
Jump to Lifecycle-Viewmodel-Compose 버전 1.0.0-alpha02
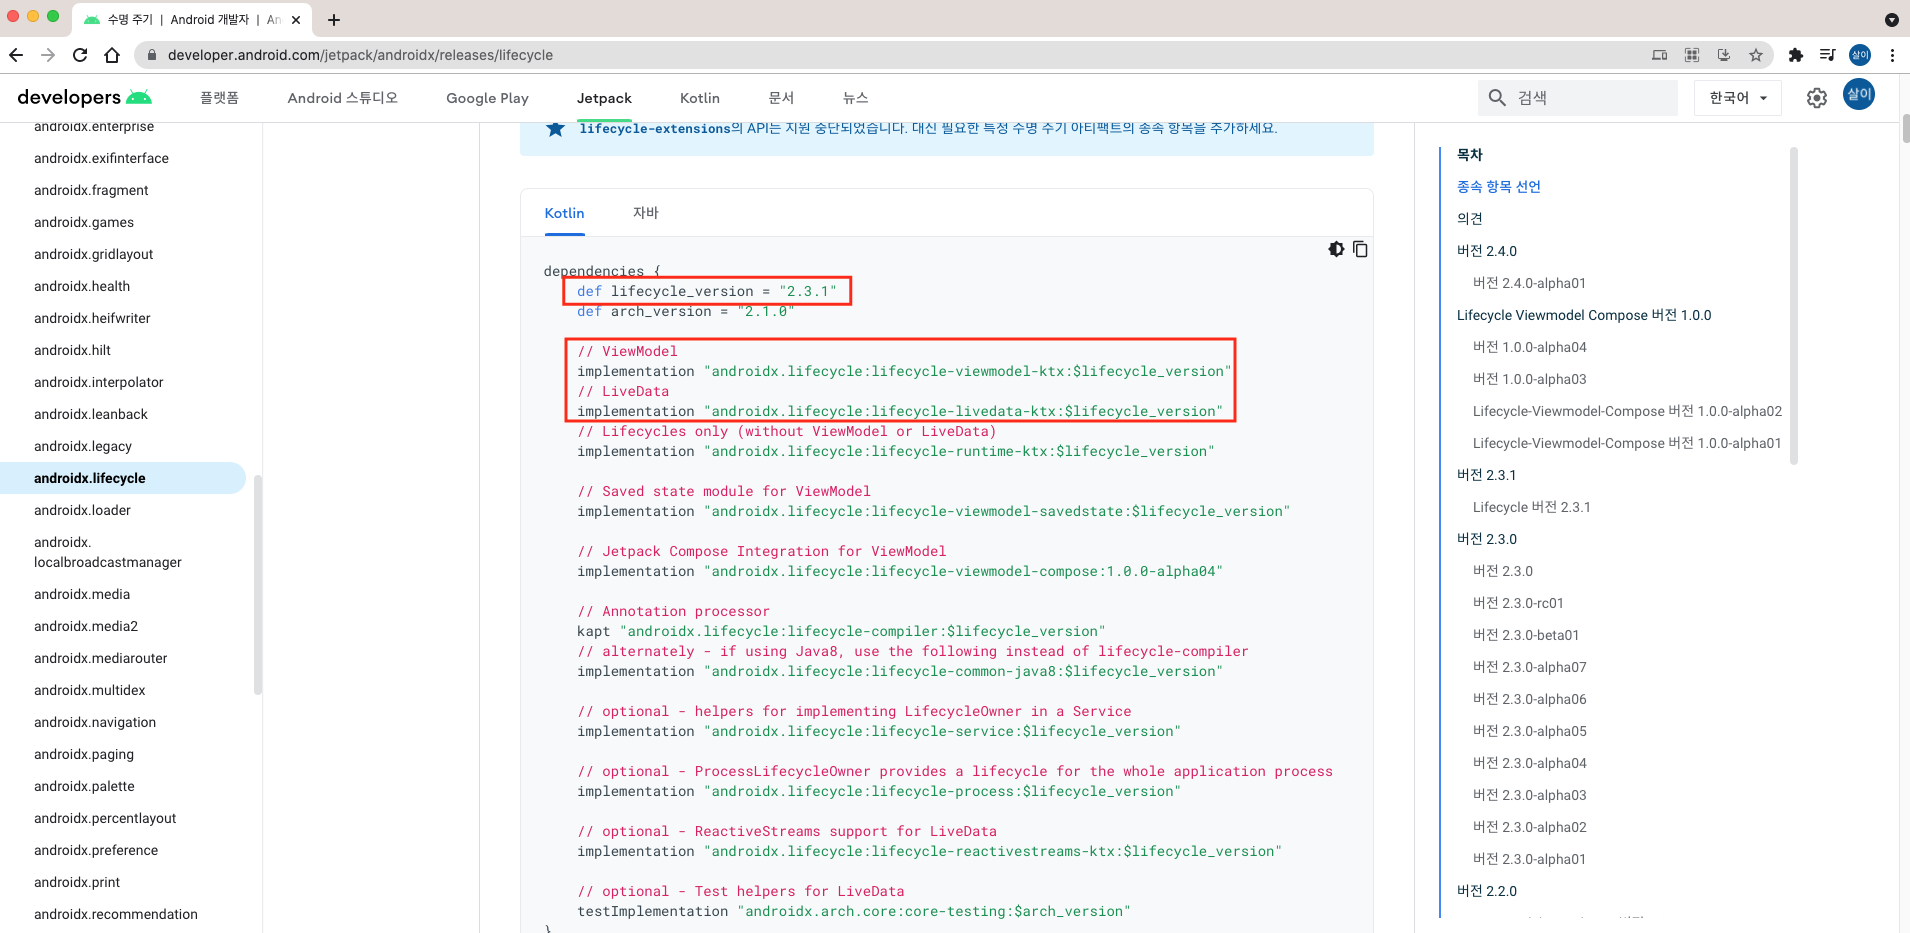click(1627, 411)
